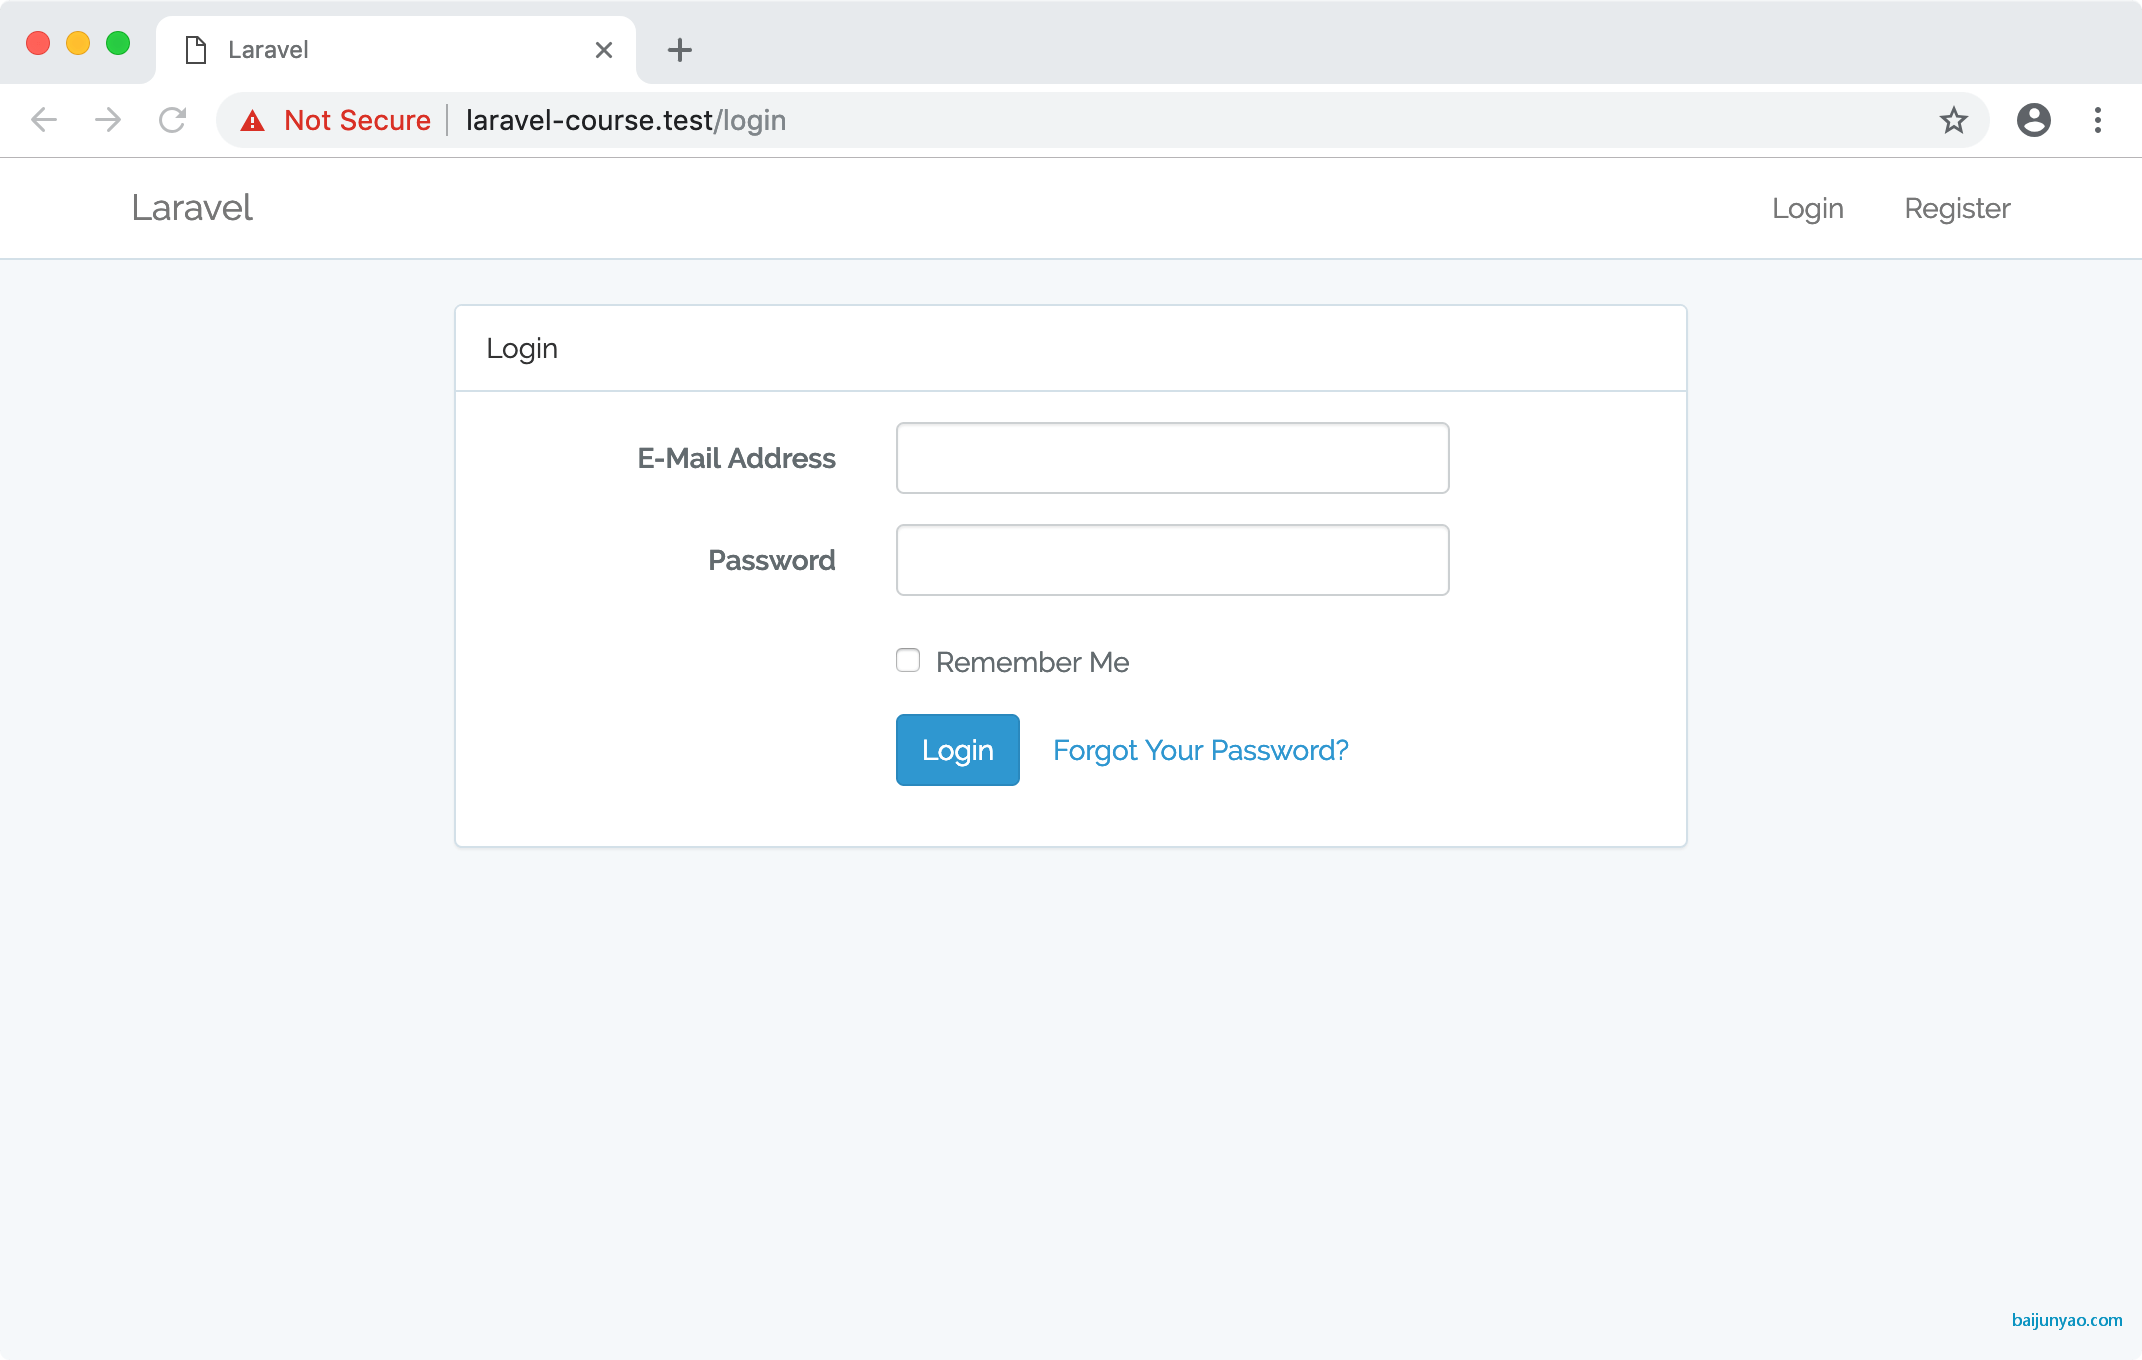Follow the Forgot Your Password link
This screenshot has width=2142, height=1360.
pos(1200,750)
